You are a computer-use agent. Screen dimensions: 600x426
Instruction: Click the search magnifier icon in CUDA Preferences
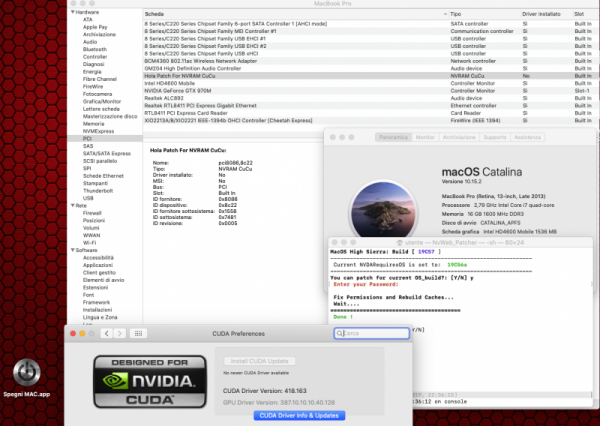coord(339,333)
